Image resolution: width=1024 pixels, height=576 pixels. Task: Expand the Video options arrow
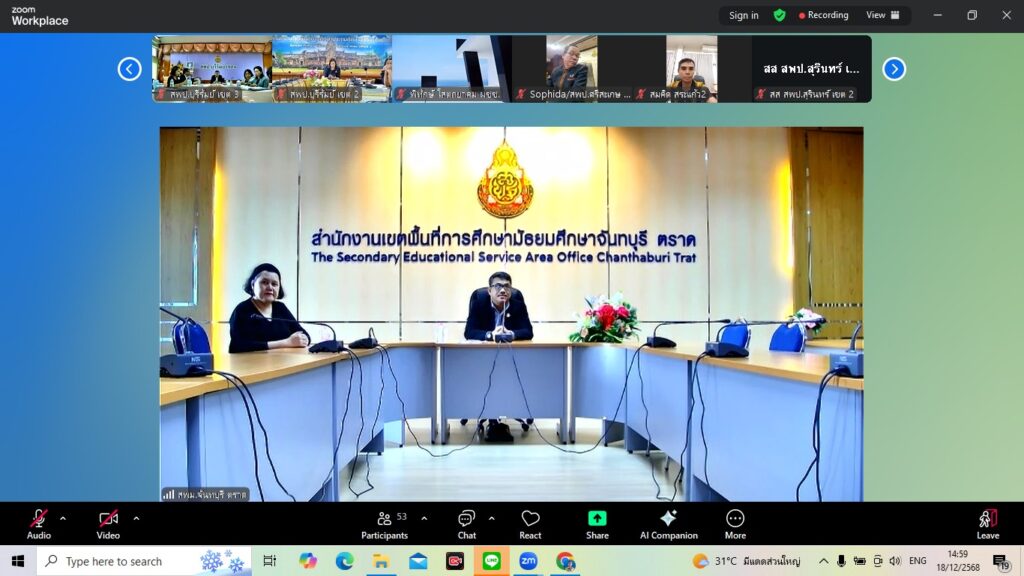(136, 518)
